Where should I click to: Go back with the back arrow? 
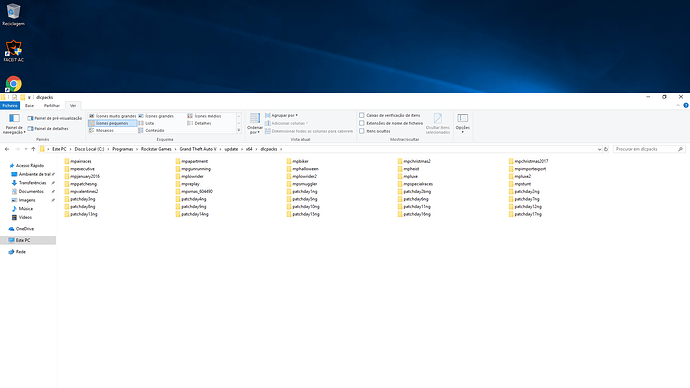coord(7,149)
